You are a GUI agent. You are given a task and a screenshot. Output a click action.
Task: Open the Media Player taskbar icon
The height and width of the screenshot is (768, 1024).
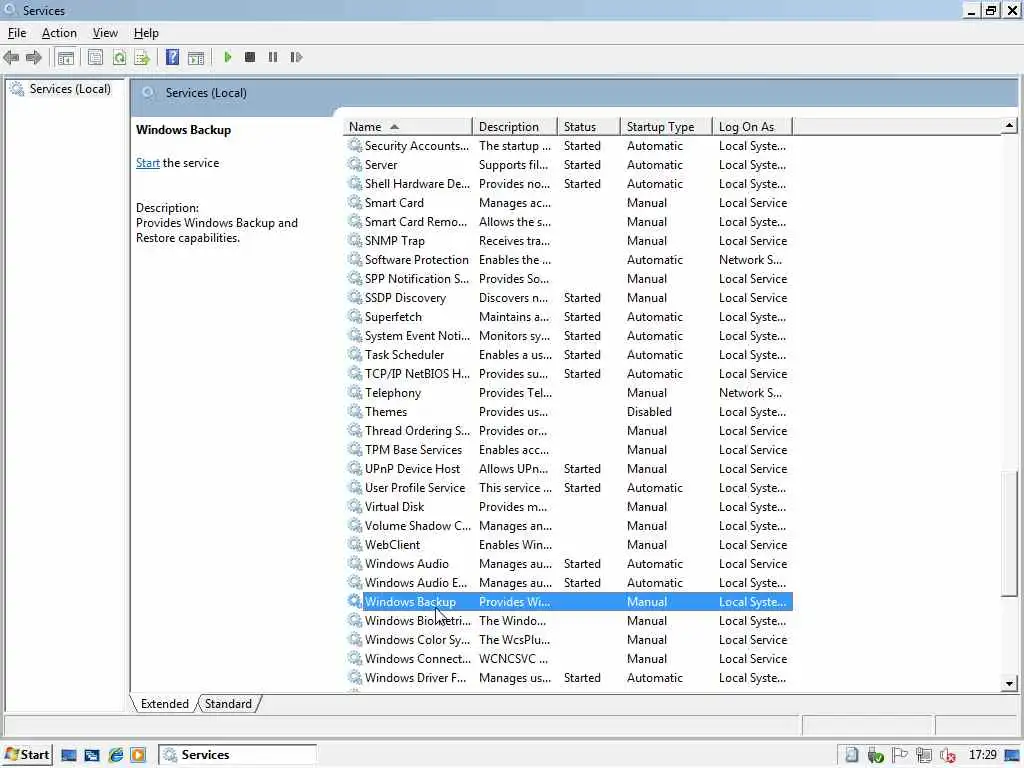click(x=138, y=755)
